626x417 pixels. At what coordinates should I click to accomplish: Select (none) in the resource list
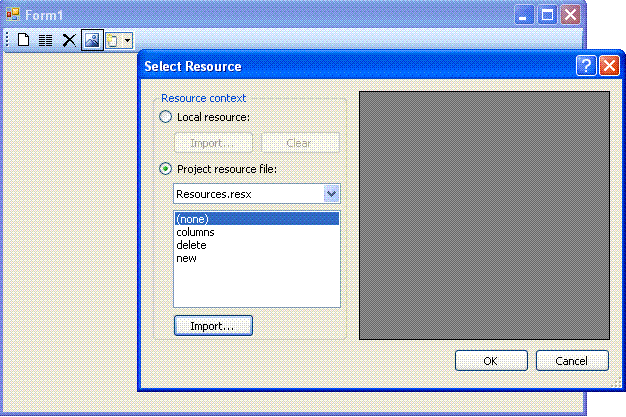point(257,219)
